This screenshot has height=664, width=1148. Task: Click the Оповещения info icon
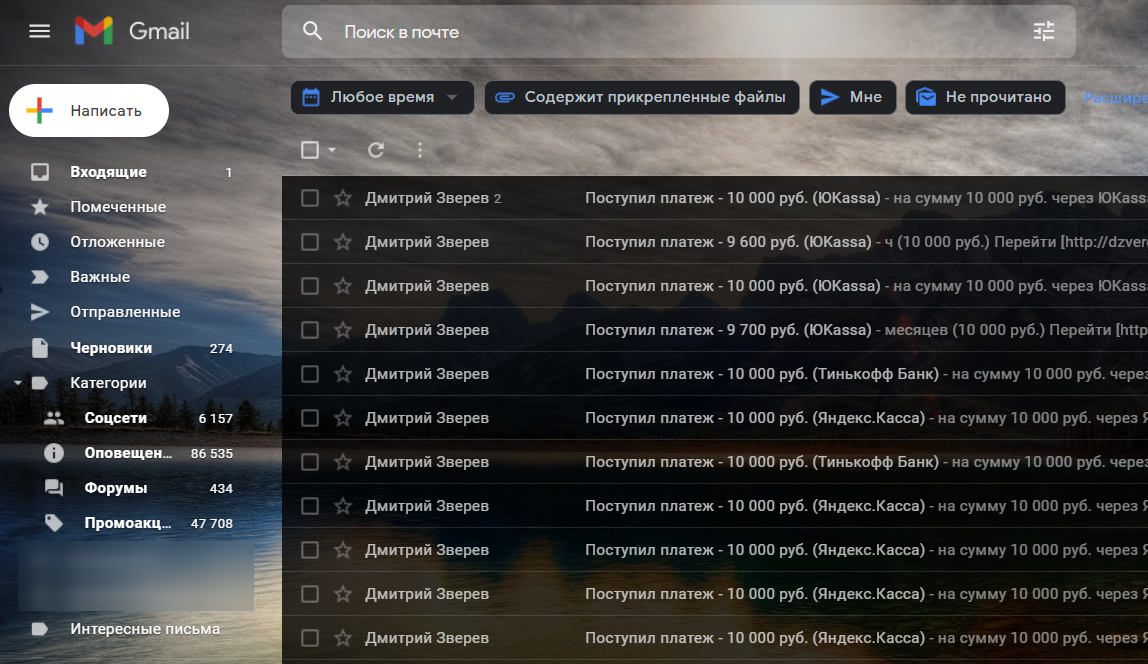pyautogui.click(x=53, y=453)
